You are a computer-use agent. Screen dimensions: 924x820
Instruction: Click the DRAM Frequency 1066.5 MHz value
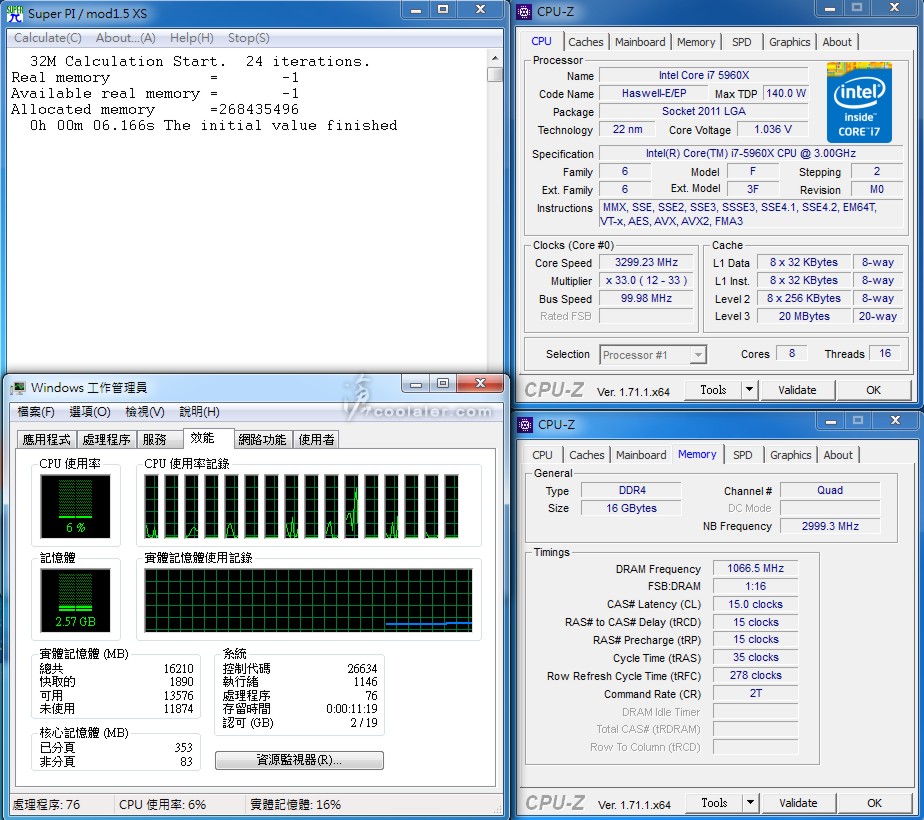(755, 568)
